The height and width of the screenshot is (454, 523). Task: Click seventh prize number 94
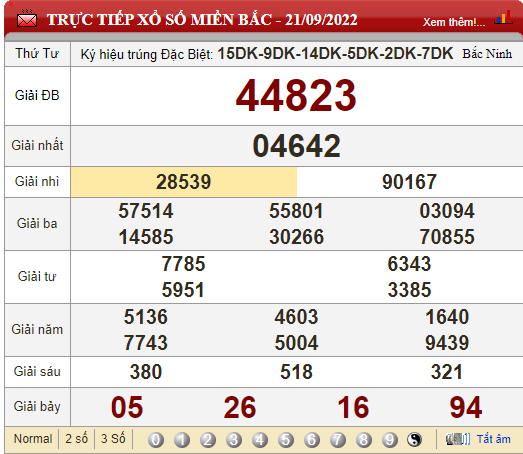pyautogui.click(x=466, y=407)
